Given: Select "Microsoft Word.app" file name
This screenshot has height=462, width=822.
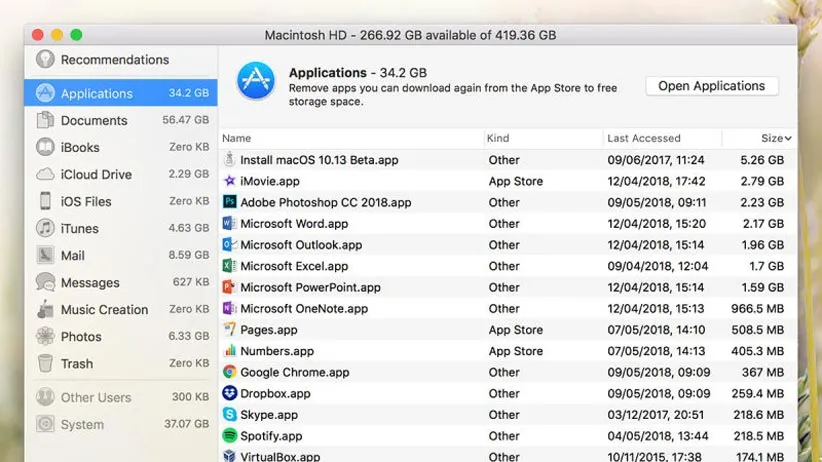Looking at the screenshot, I should (x=294, y=224).
